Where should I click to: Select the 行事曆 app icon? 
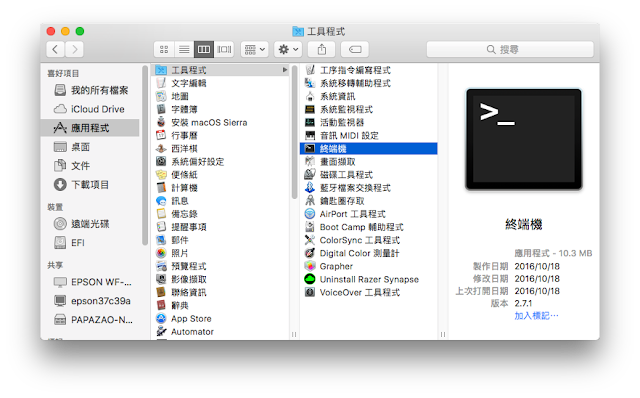coord(161,136)
